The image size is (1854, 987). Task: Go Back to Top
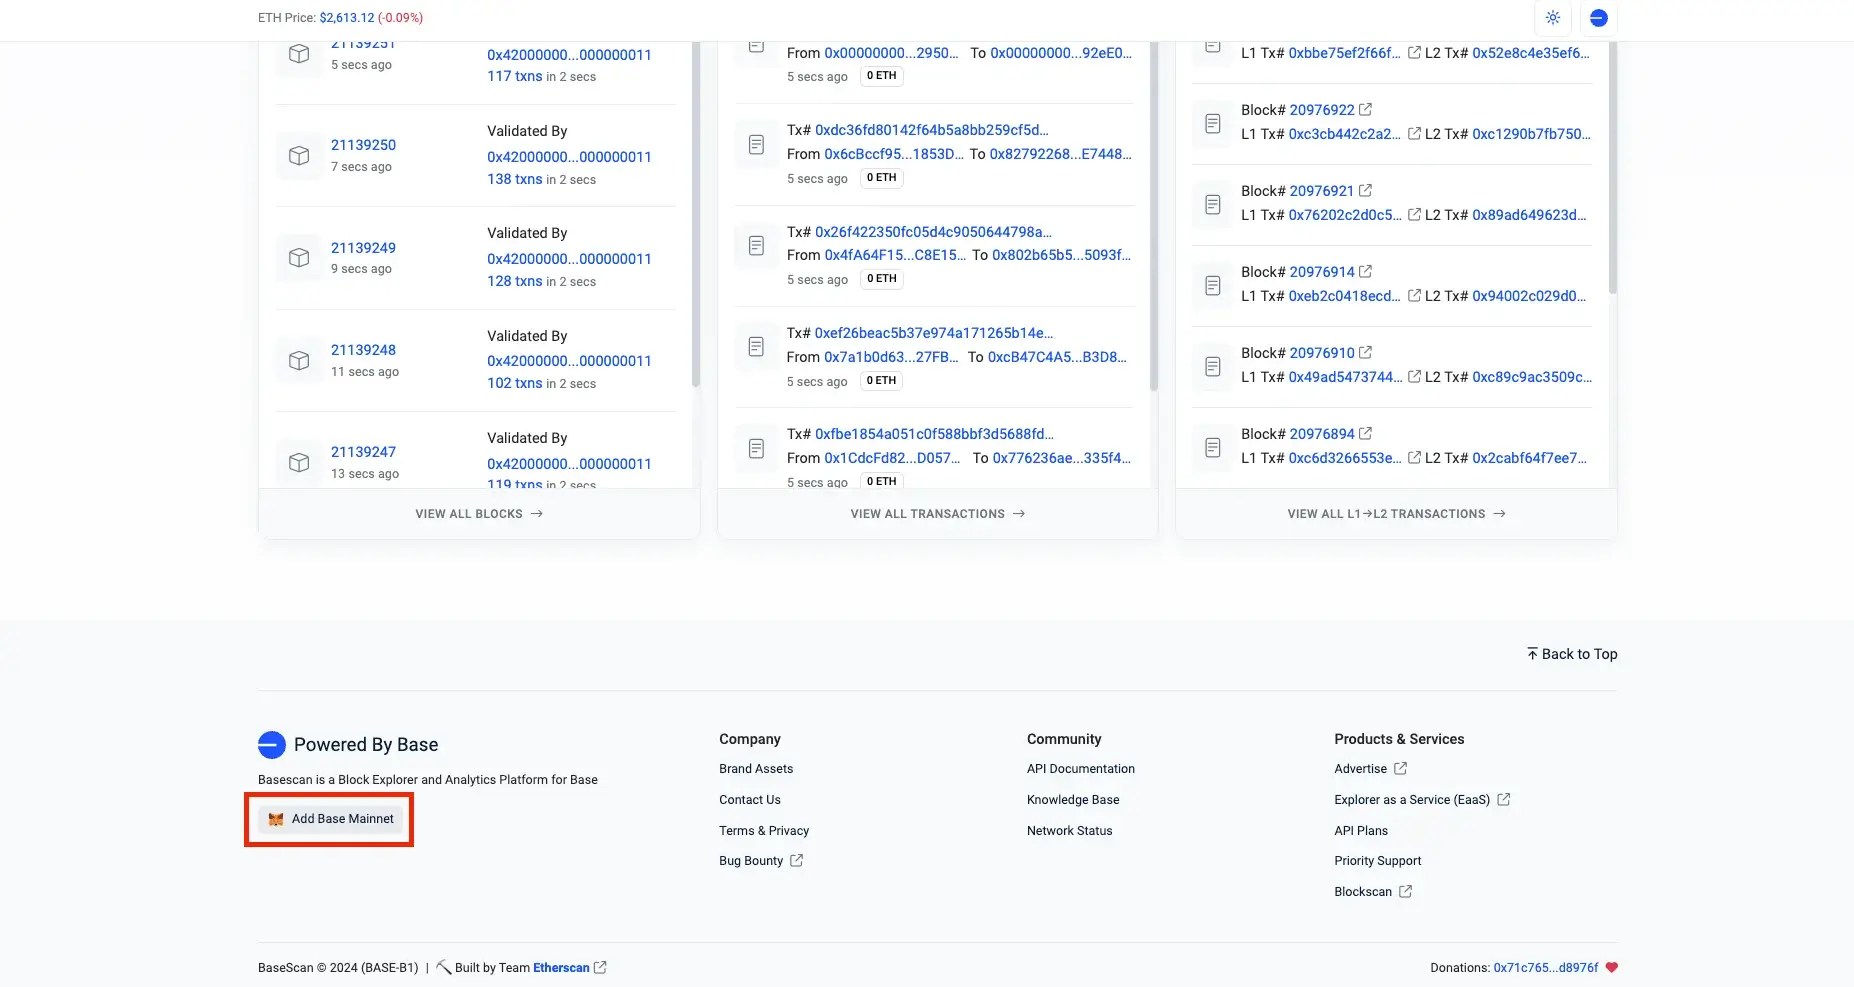pos(1571,654)
